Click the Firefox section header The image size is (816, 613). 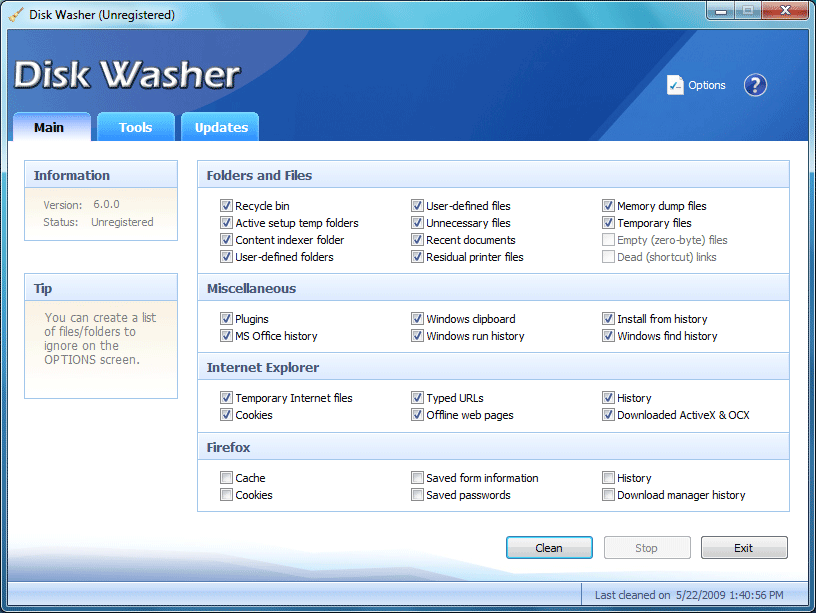(493, 447)
